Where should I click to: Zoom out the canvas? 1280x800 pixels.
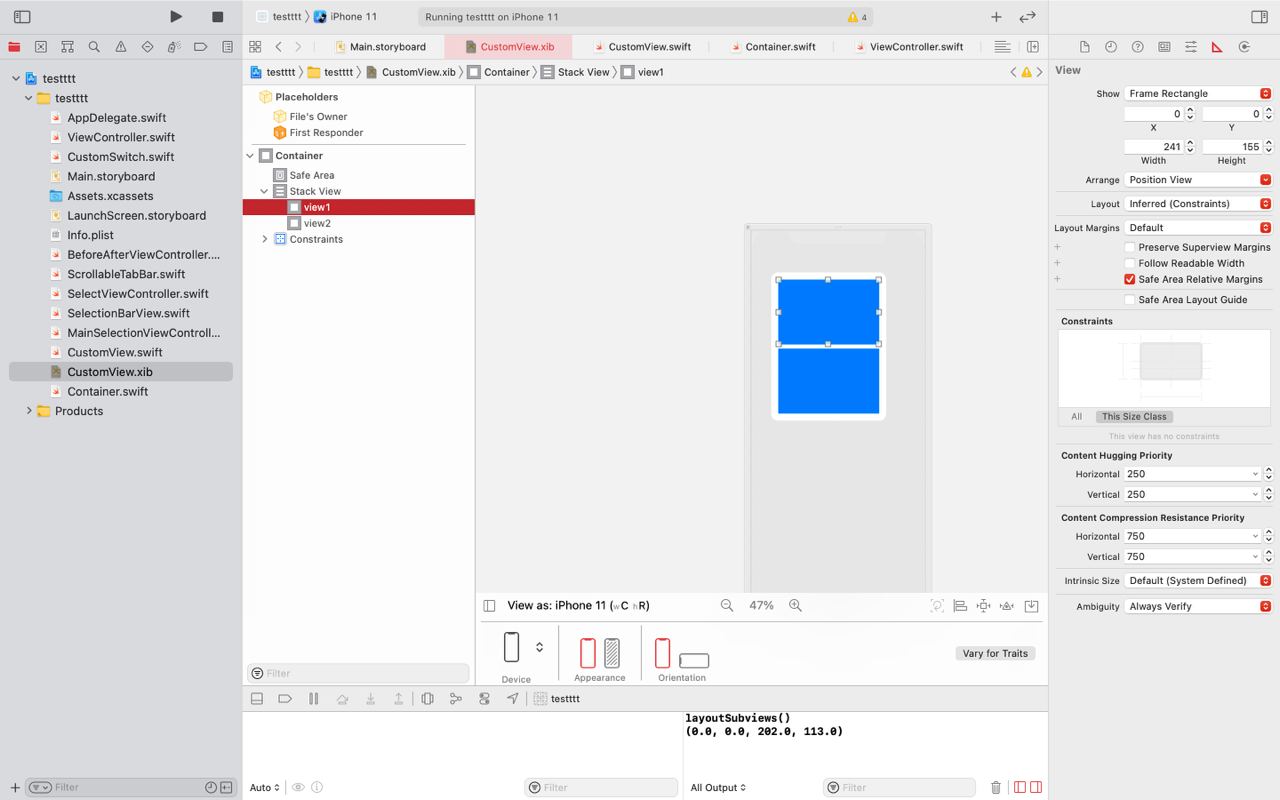click(727, 605)
